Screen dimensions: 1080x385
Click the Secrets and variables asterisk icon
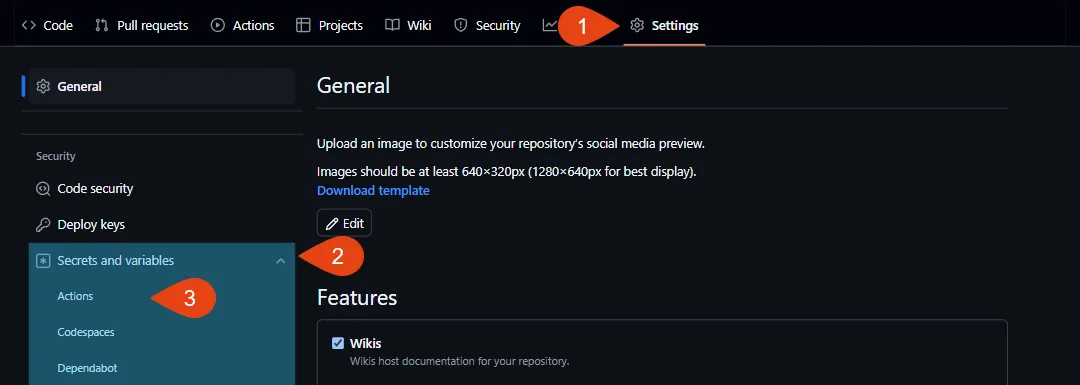point(43,260)
